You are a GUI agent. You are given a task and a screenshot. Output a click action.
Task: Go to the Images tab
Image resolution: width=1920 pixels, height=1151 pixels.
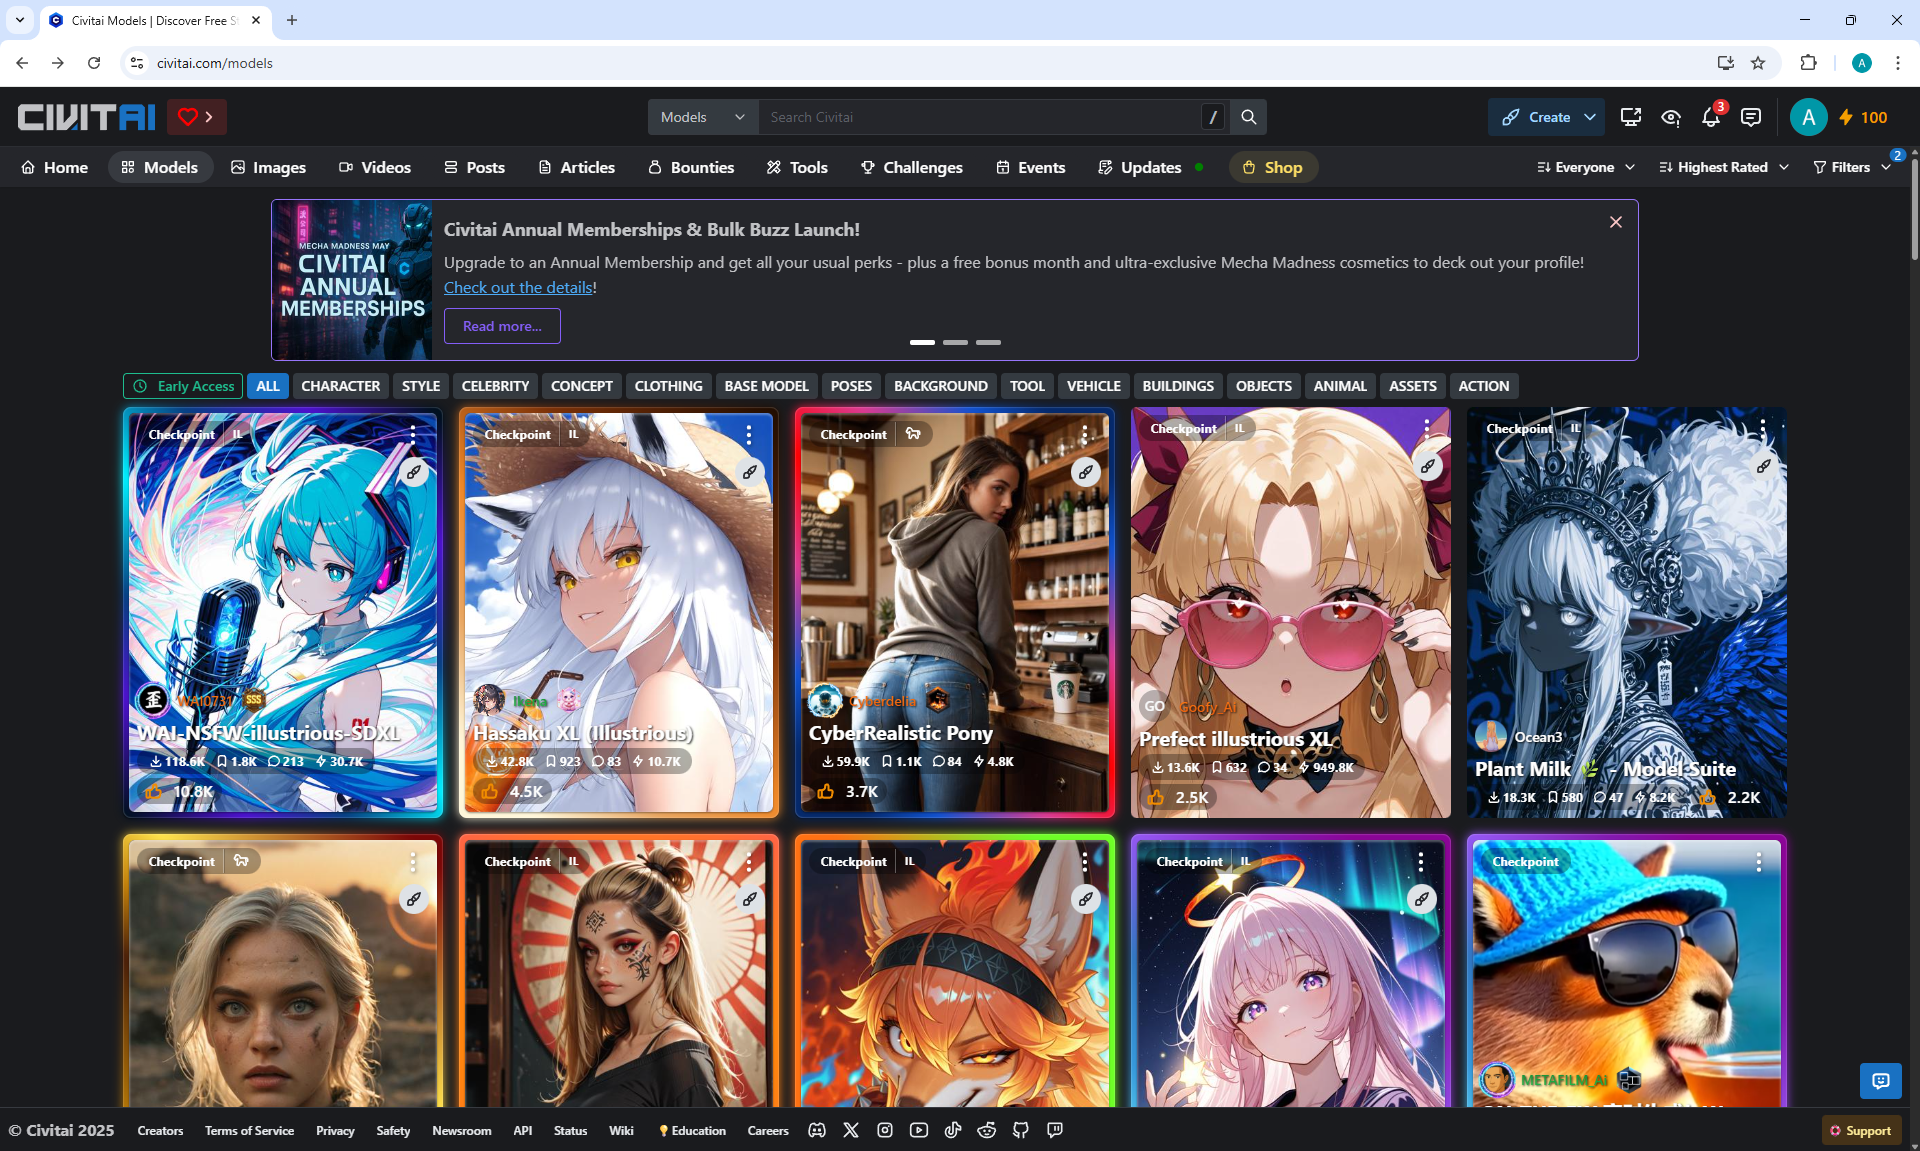268,167
